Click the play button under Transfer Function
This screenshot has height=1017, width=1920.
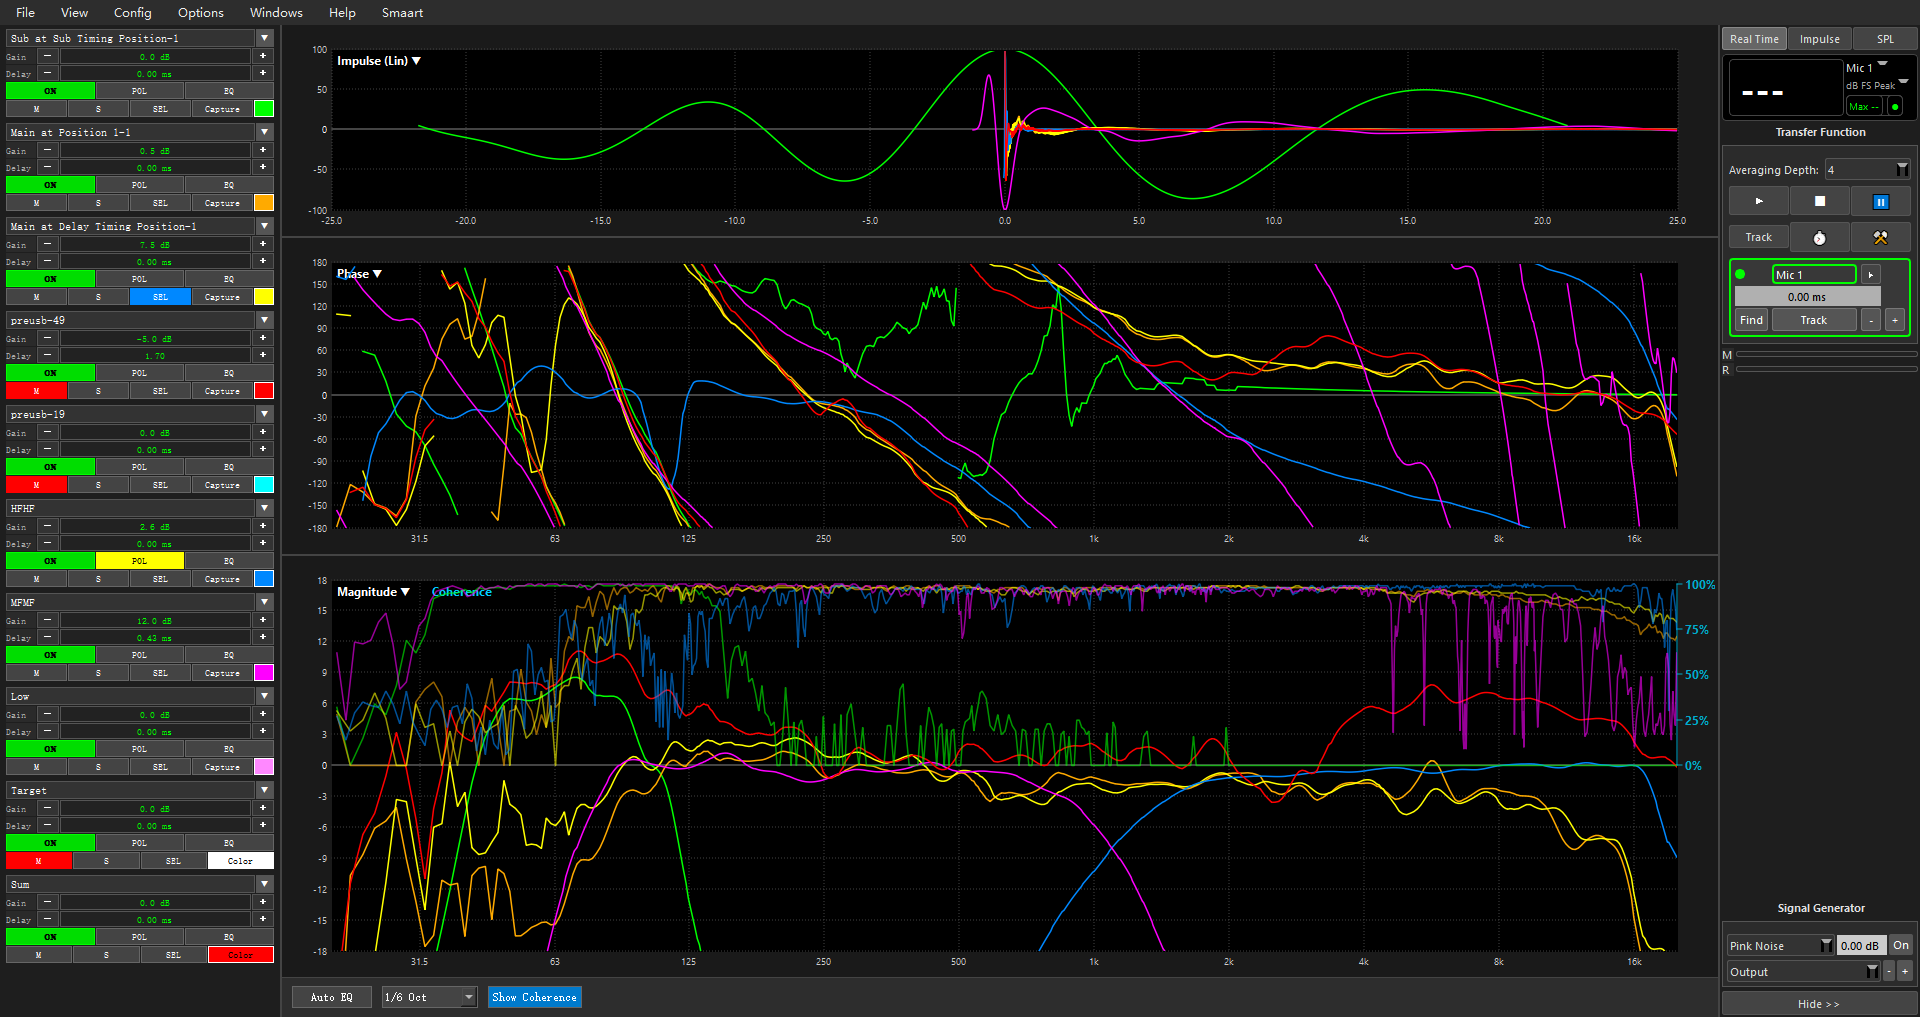1759,201
